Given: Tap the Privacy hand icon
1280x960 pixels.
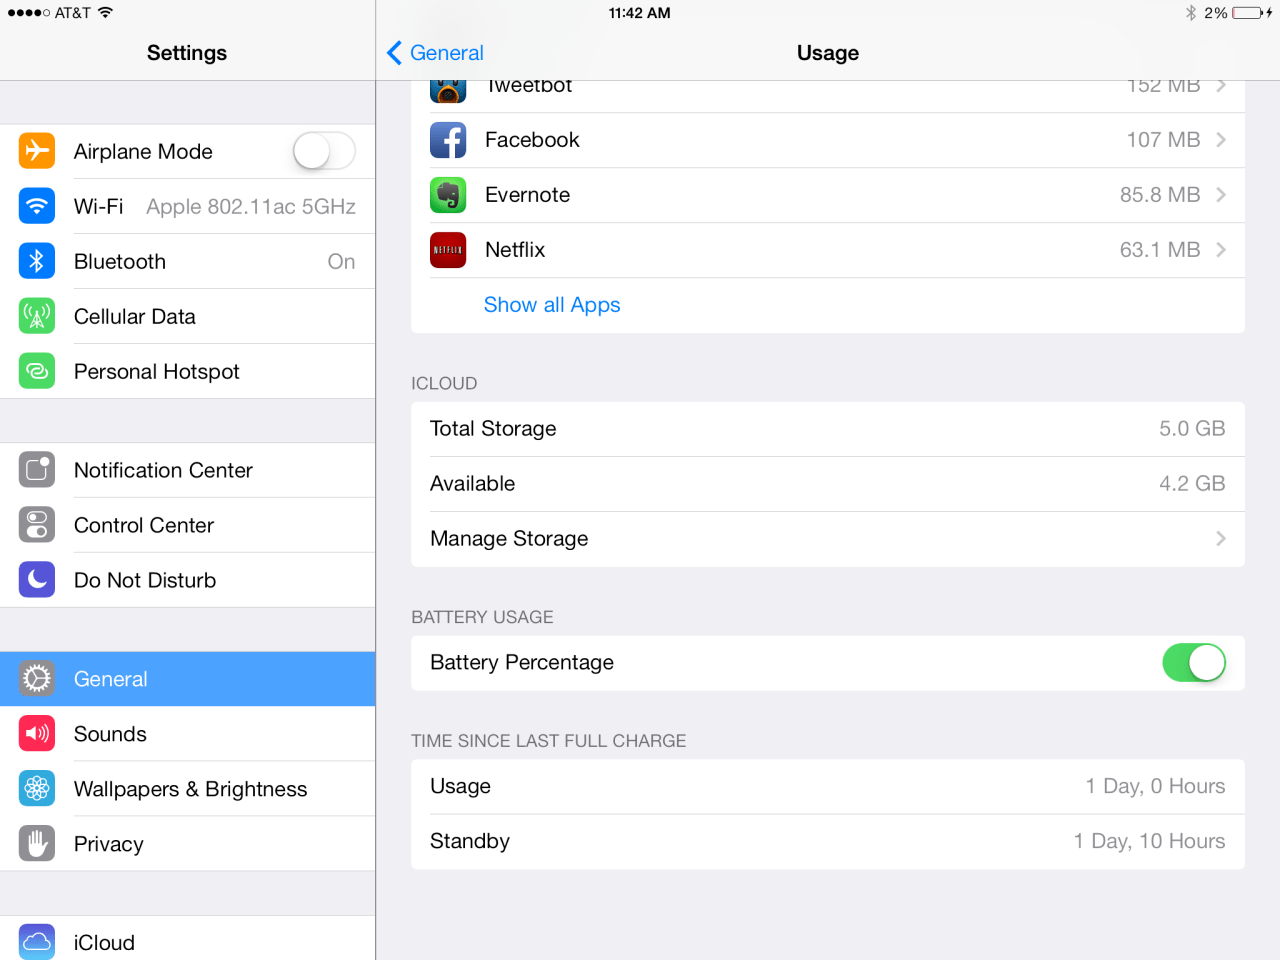Looking at the screenshot, I should [x=37, y=844].
